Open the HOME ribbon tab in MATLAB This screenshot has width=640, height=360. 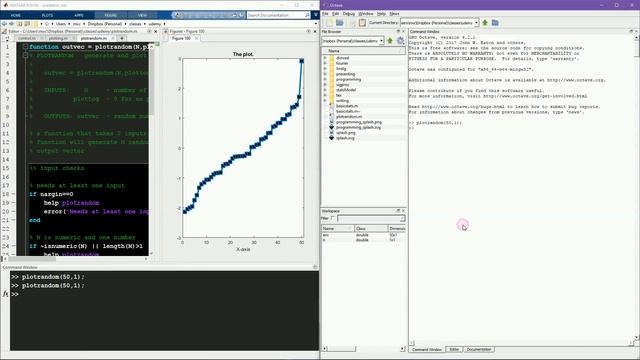coord(16,15)
